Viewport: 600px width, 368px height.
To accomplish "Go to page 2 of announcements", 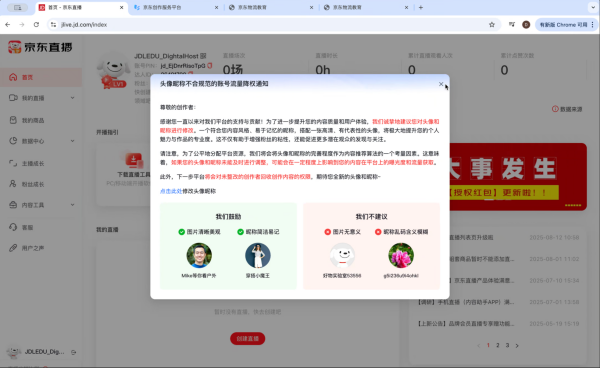I will [x=498, y=345].
